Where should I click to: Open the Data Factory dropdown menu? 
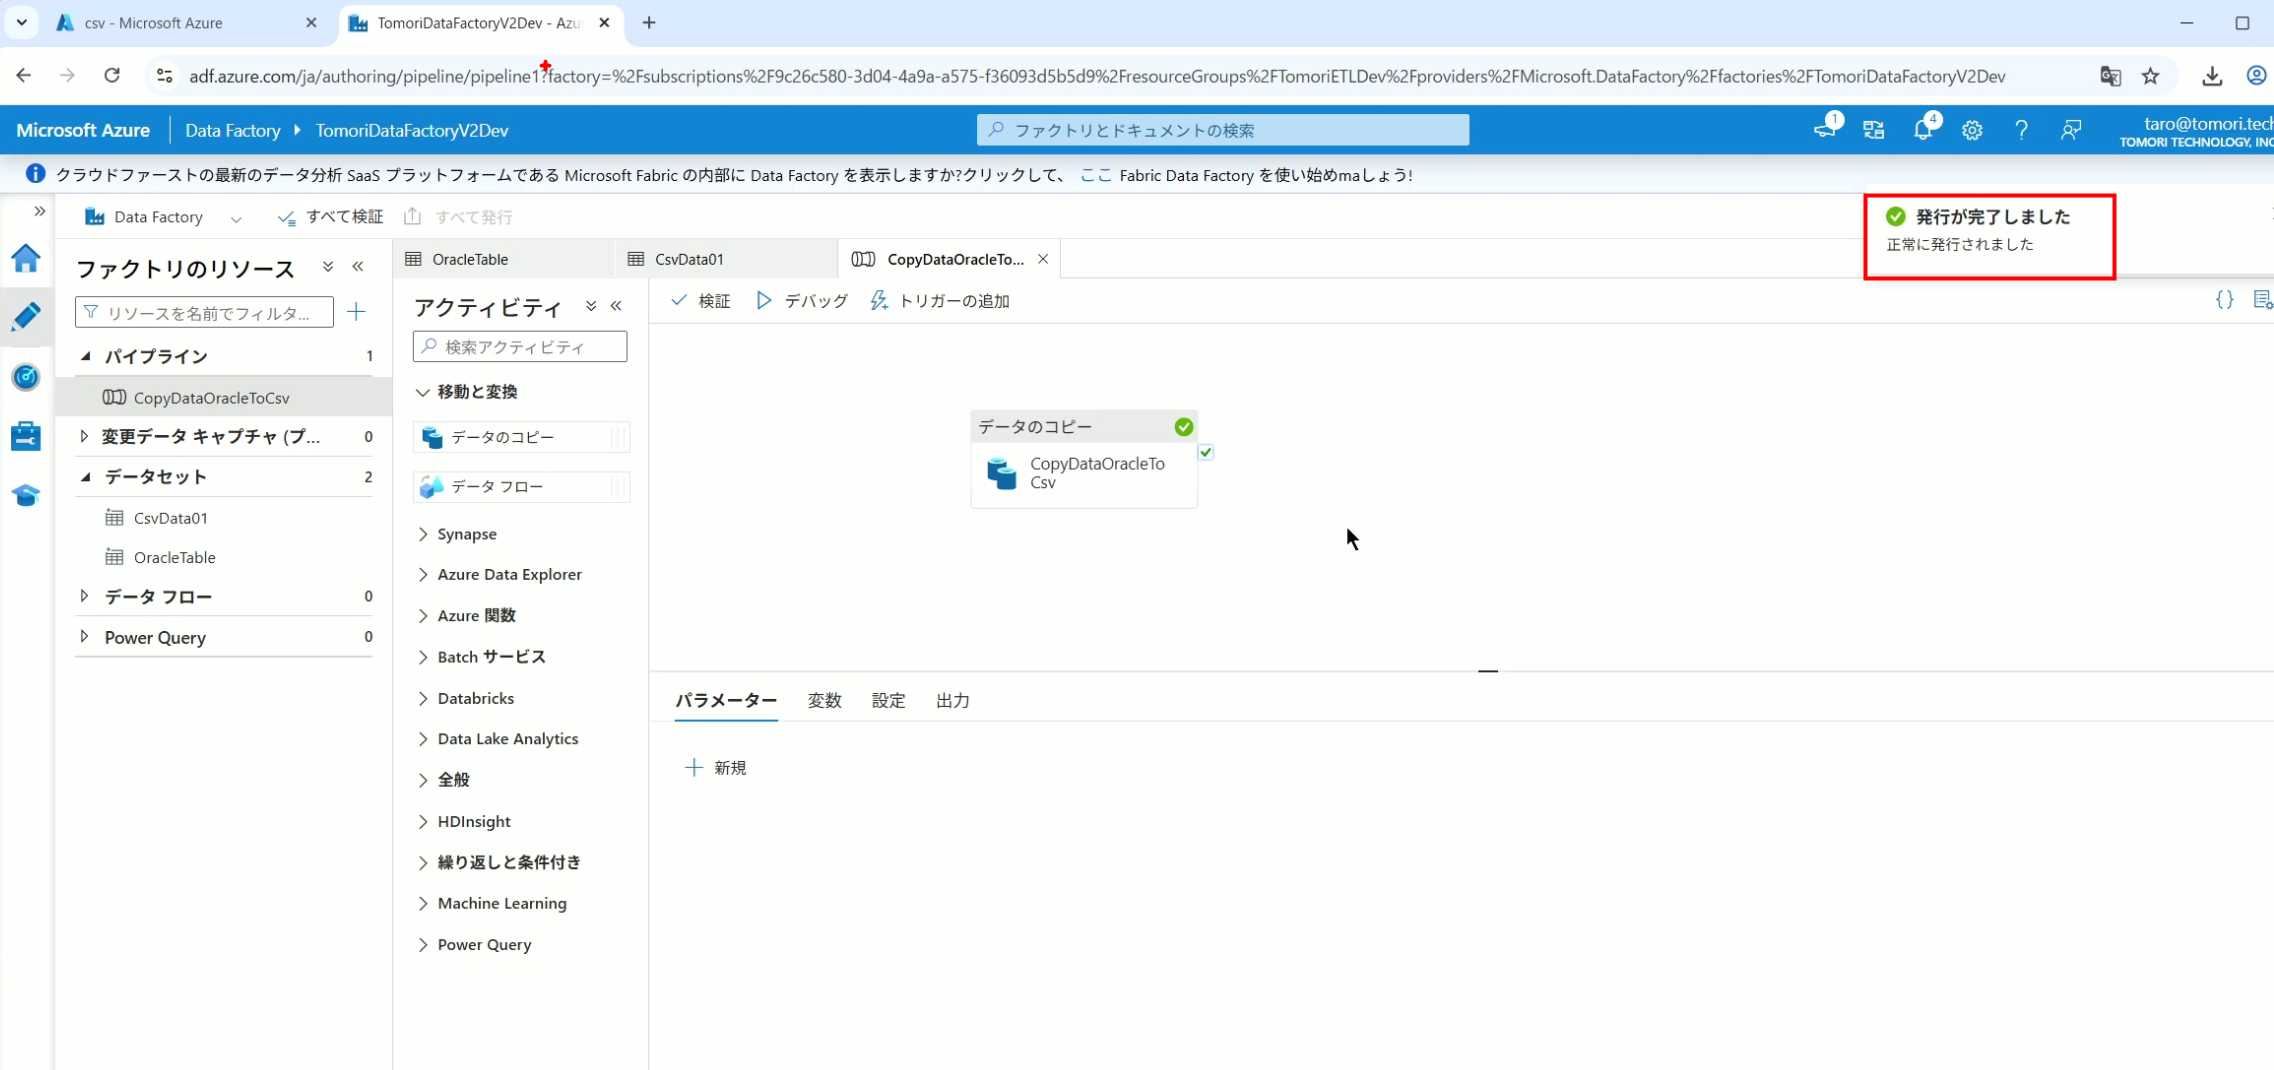pyautogui.click(x=236, y=218)
